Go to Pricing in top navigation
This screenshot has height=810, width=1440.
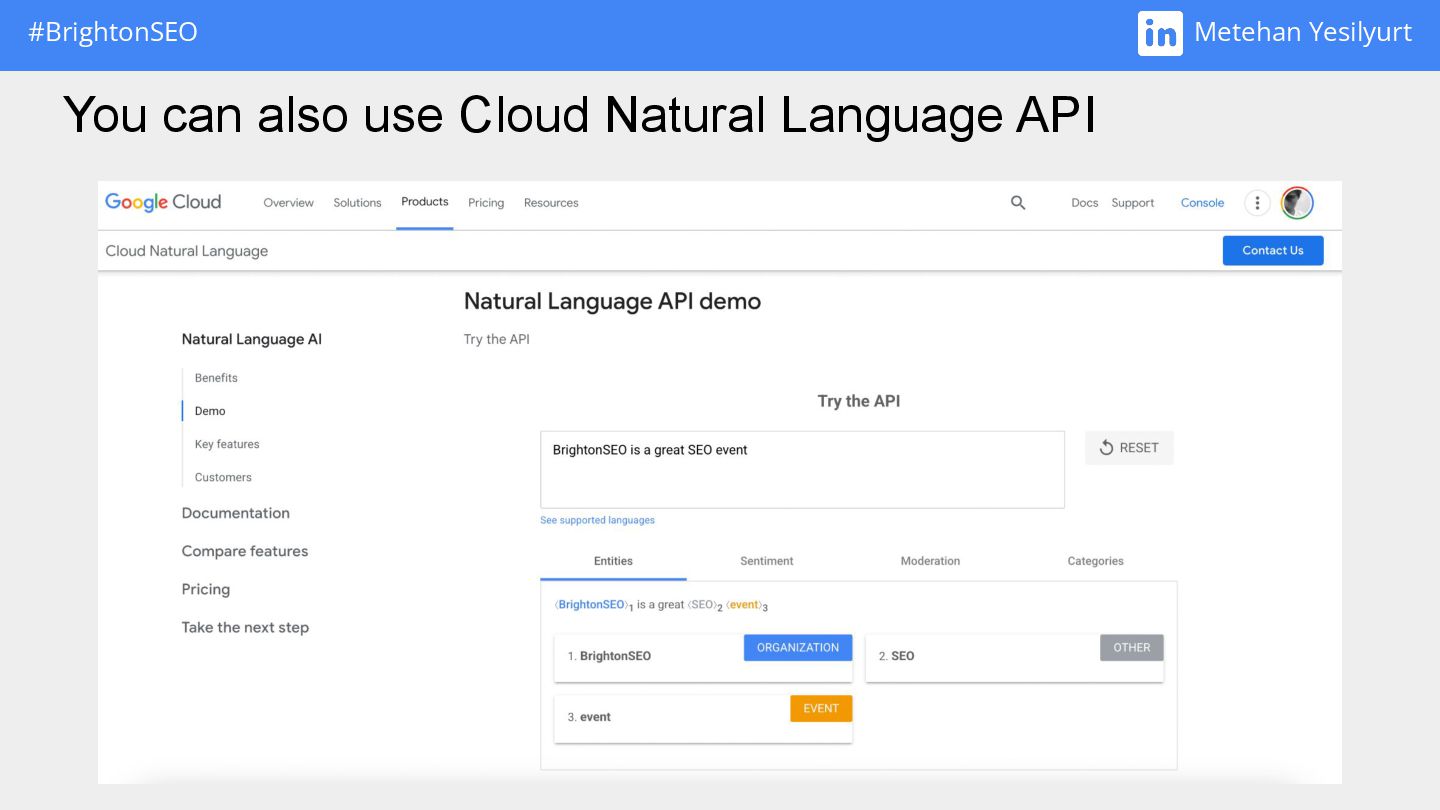coord(486,203)
